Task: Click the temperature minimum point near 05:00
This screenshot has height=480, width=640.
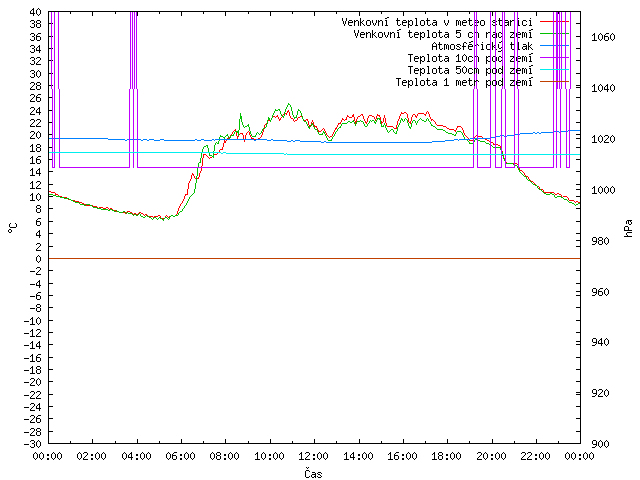Action: coord(164,220)
